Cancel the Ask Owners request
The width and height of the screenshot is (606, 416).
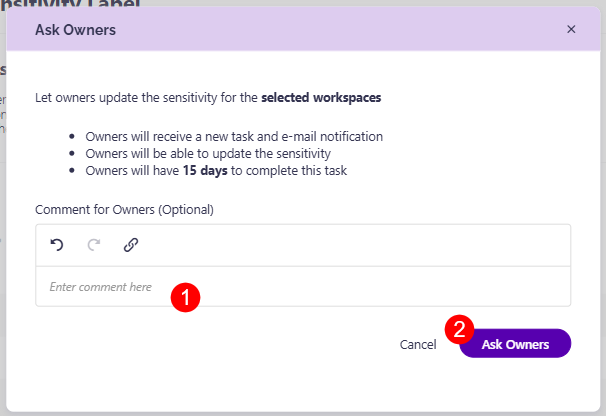418,344
